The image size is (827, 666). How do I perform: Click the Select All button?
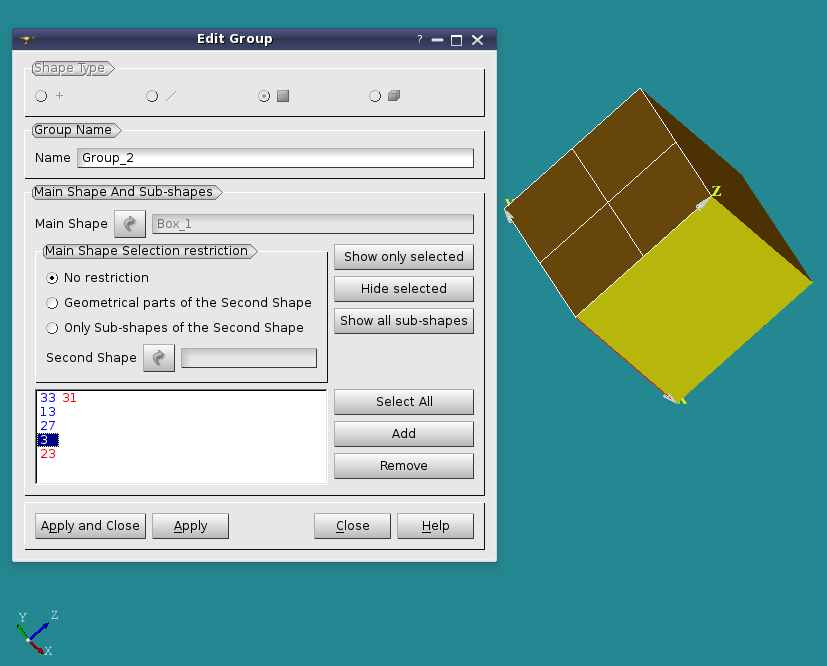(x=404, y=402)
